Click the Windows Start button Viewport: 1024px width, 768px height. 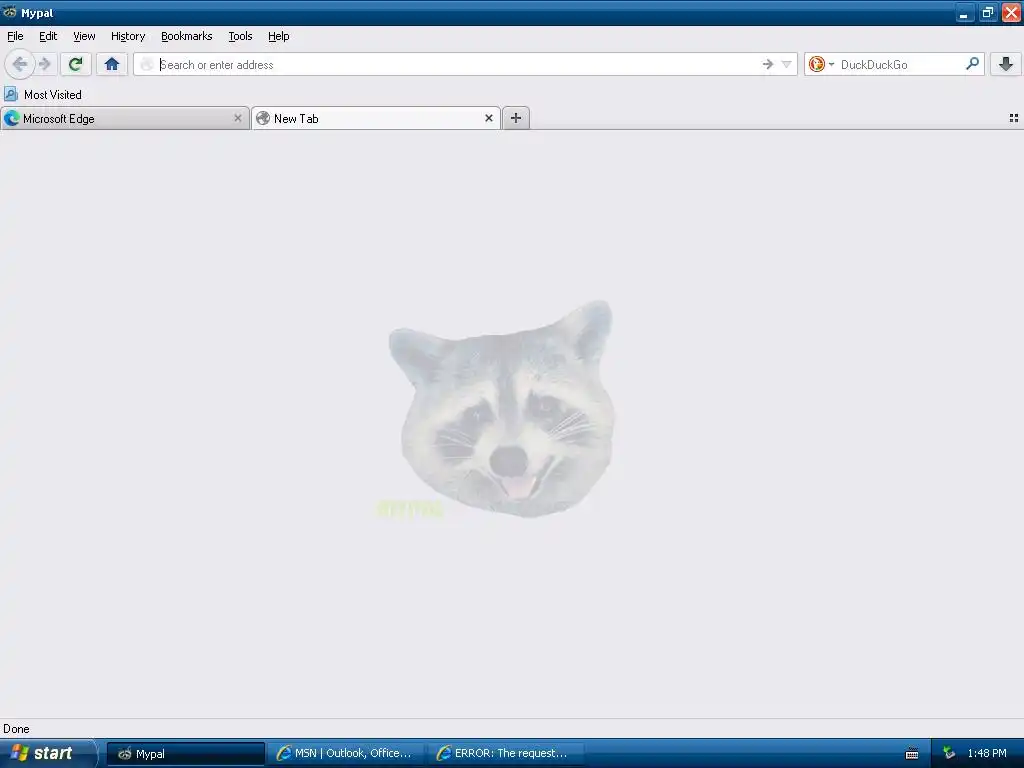pos(47,753)
